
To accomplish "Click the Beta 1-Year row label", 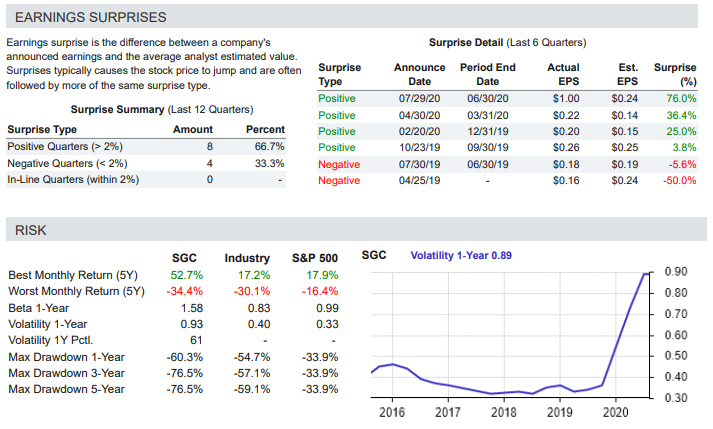I will point(39,308).
